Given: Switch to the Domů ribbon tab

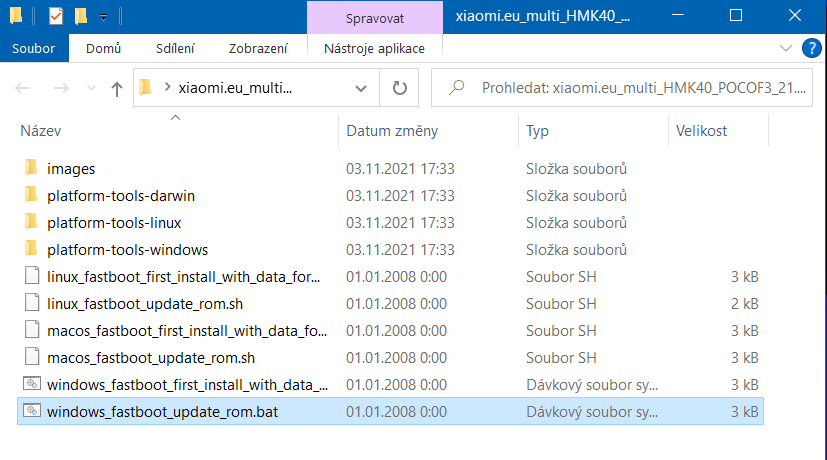Looking at the screenshot, I should click(103, 49).
